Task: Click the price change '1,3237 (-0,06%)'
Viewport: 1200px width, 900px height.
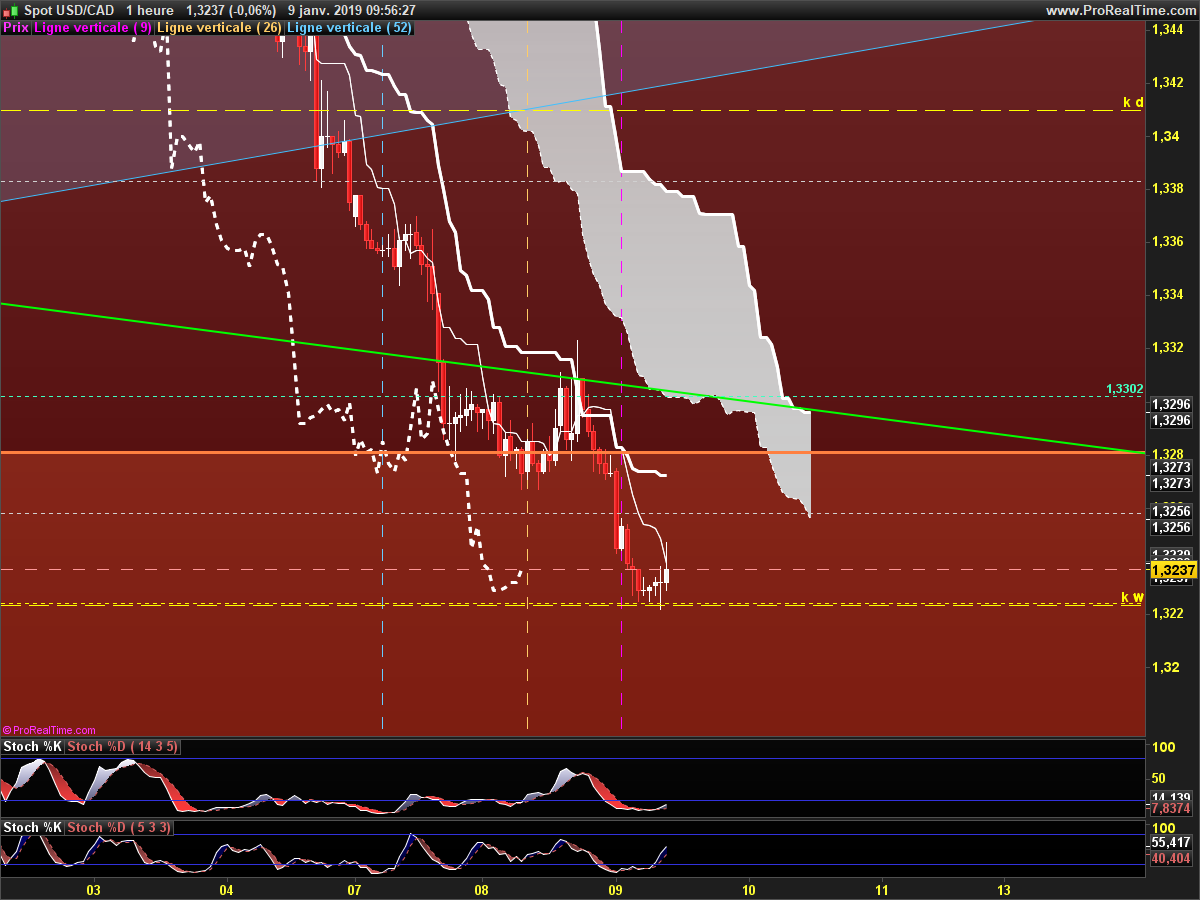Action: pos(231,10)
